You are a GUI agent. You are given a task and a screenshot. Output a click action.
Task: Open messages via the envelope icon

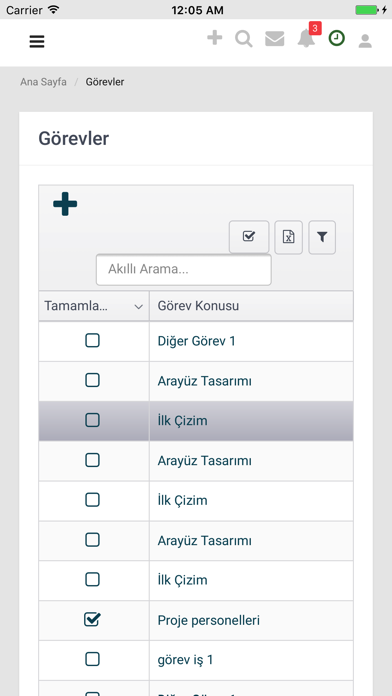(275, 39)
